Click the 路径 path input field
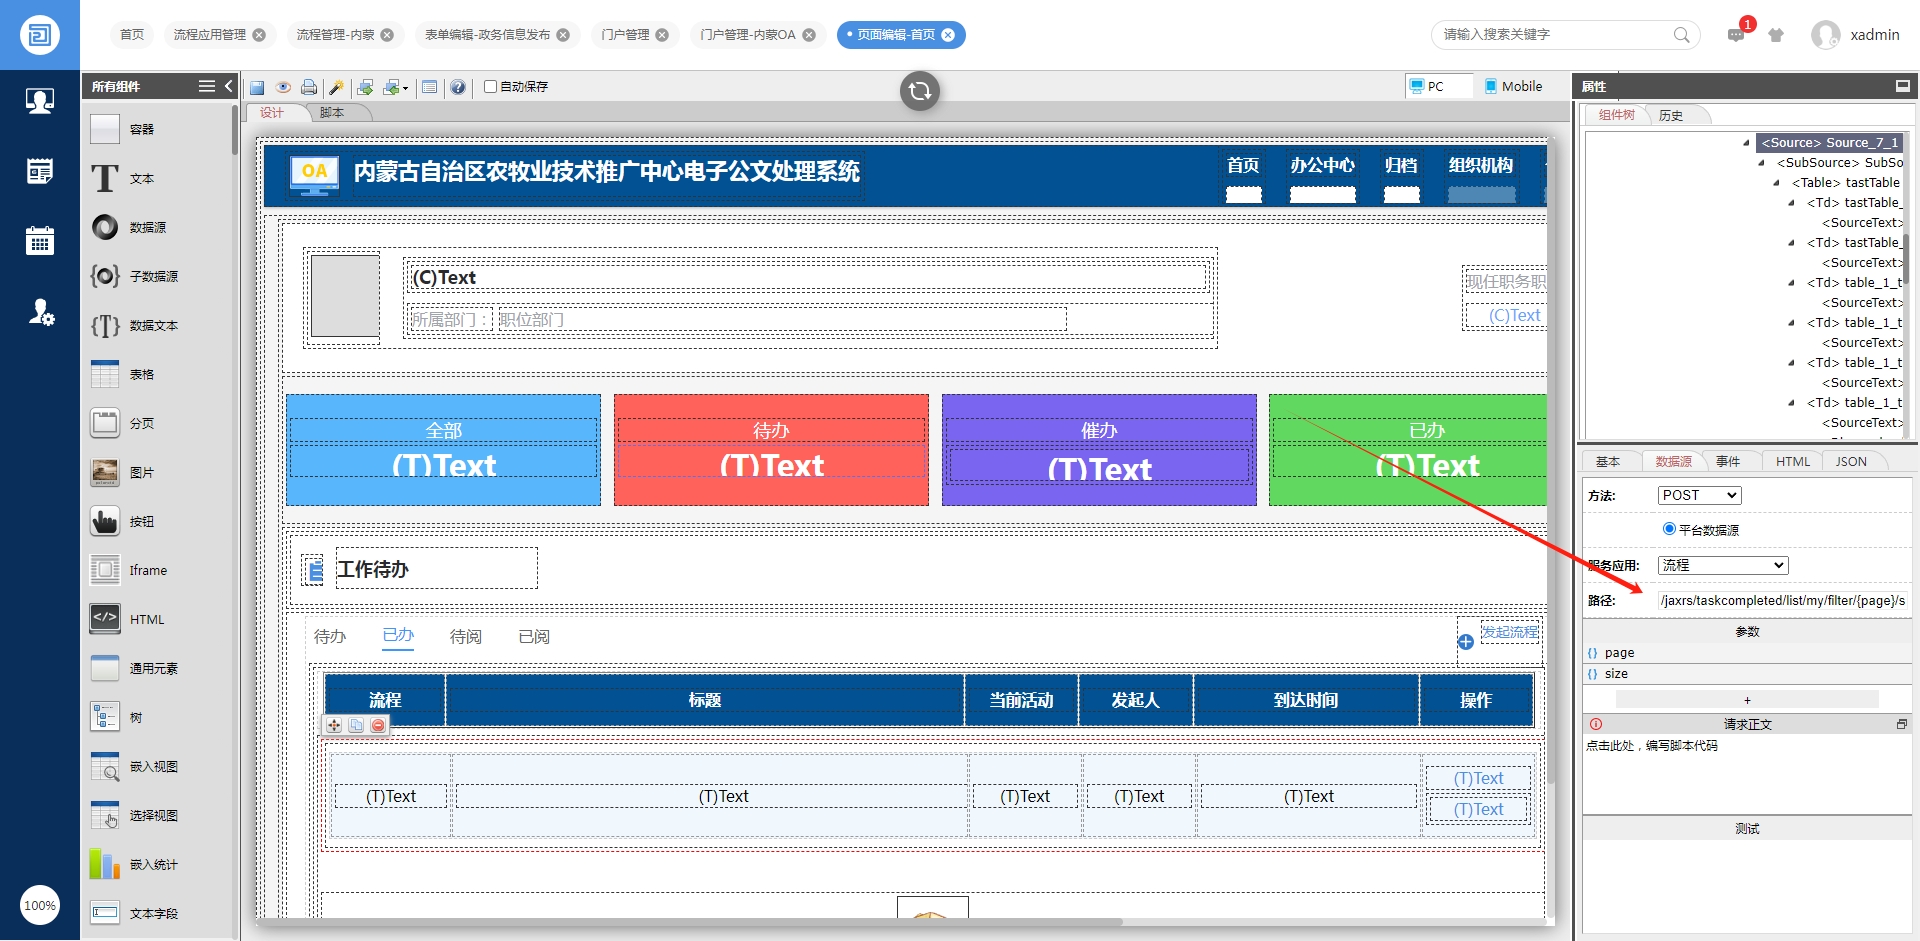This screenshot has width=1920, height=941. tap(1782, 601)
